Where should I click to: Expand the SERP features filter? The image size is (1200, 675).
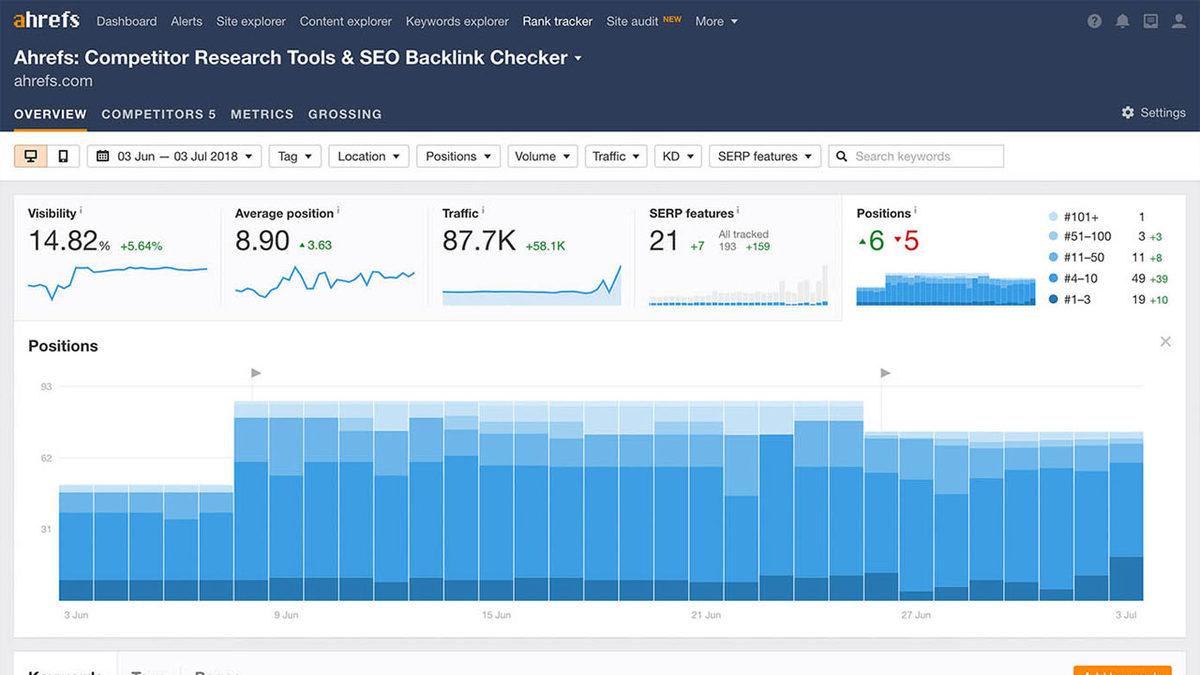[765, 156]
